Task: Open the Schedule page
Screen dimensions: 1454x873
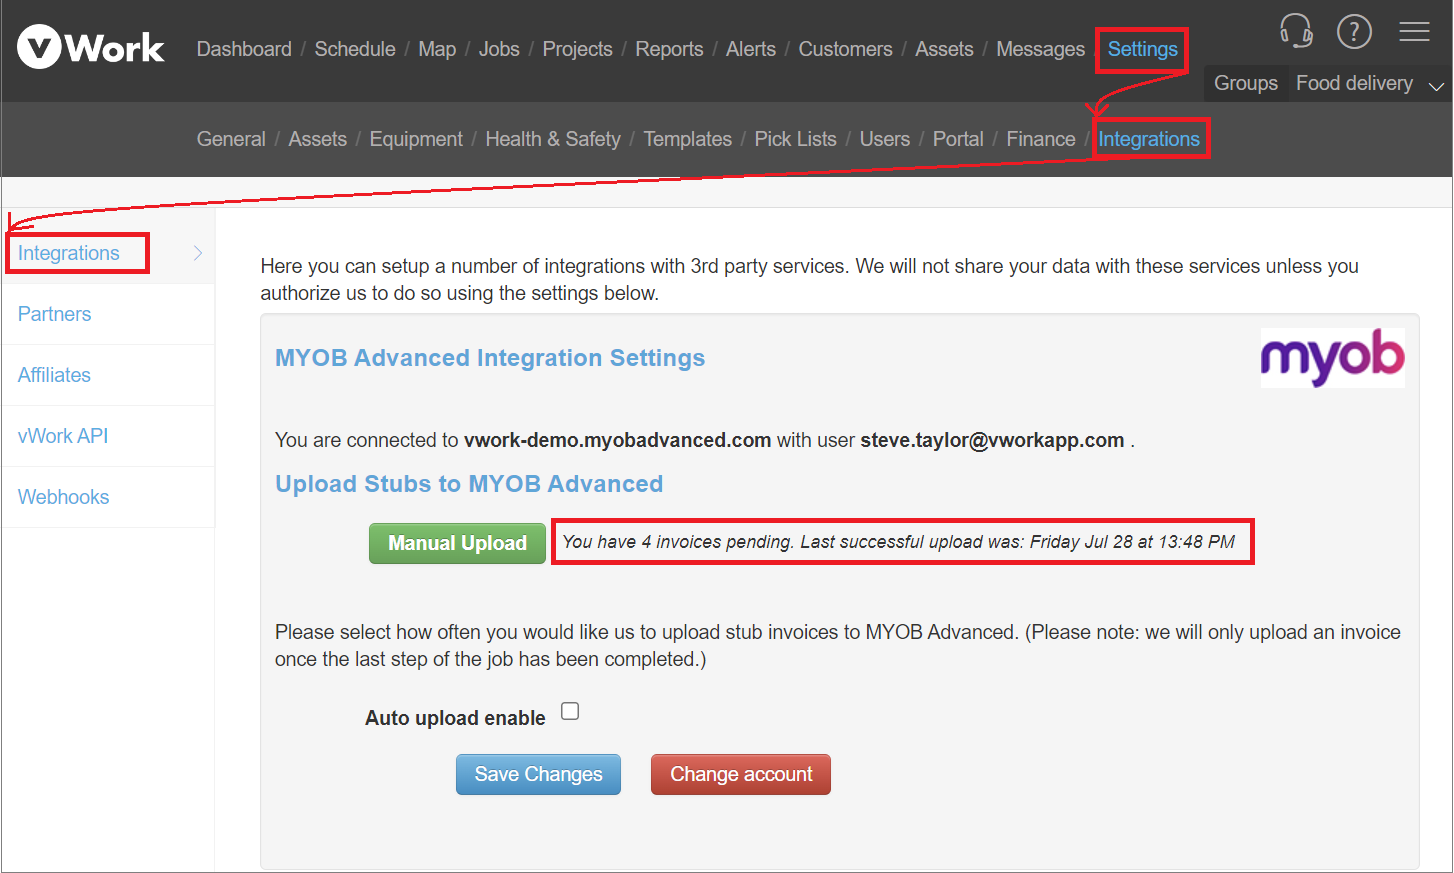Action: (x=355, y=49)
